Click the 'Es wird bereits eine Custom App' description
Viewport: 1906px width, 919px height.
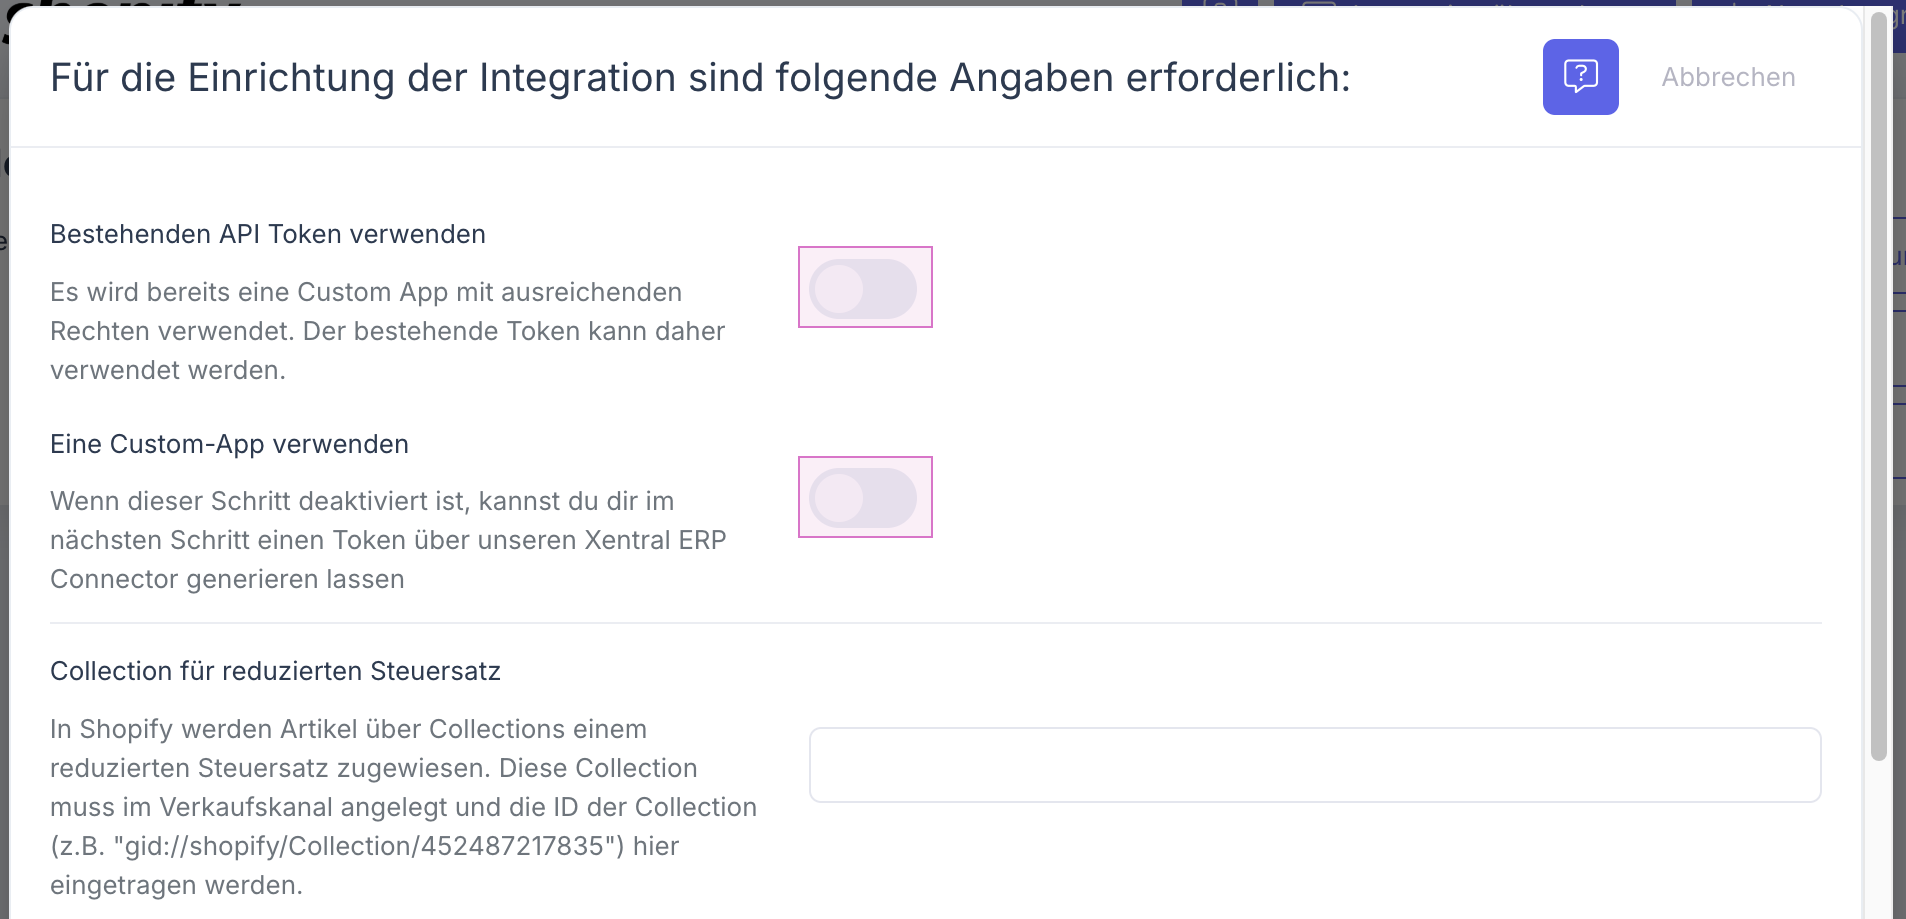point(366,292)
